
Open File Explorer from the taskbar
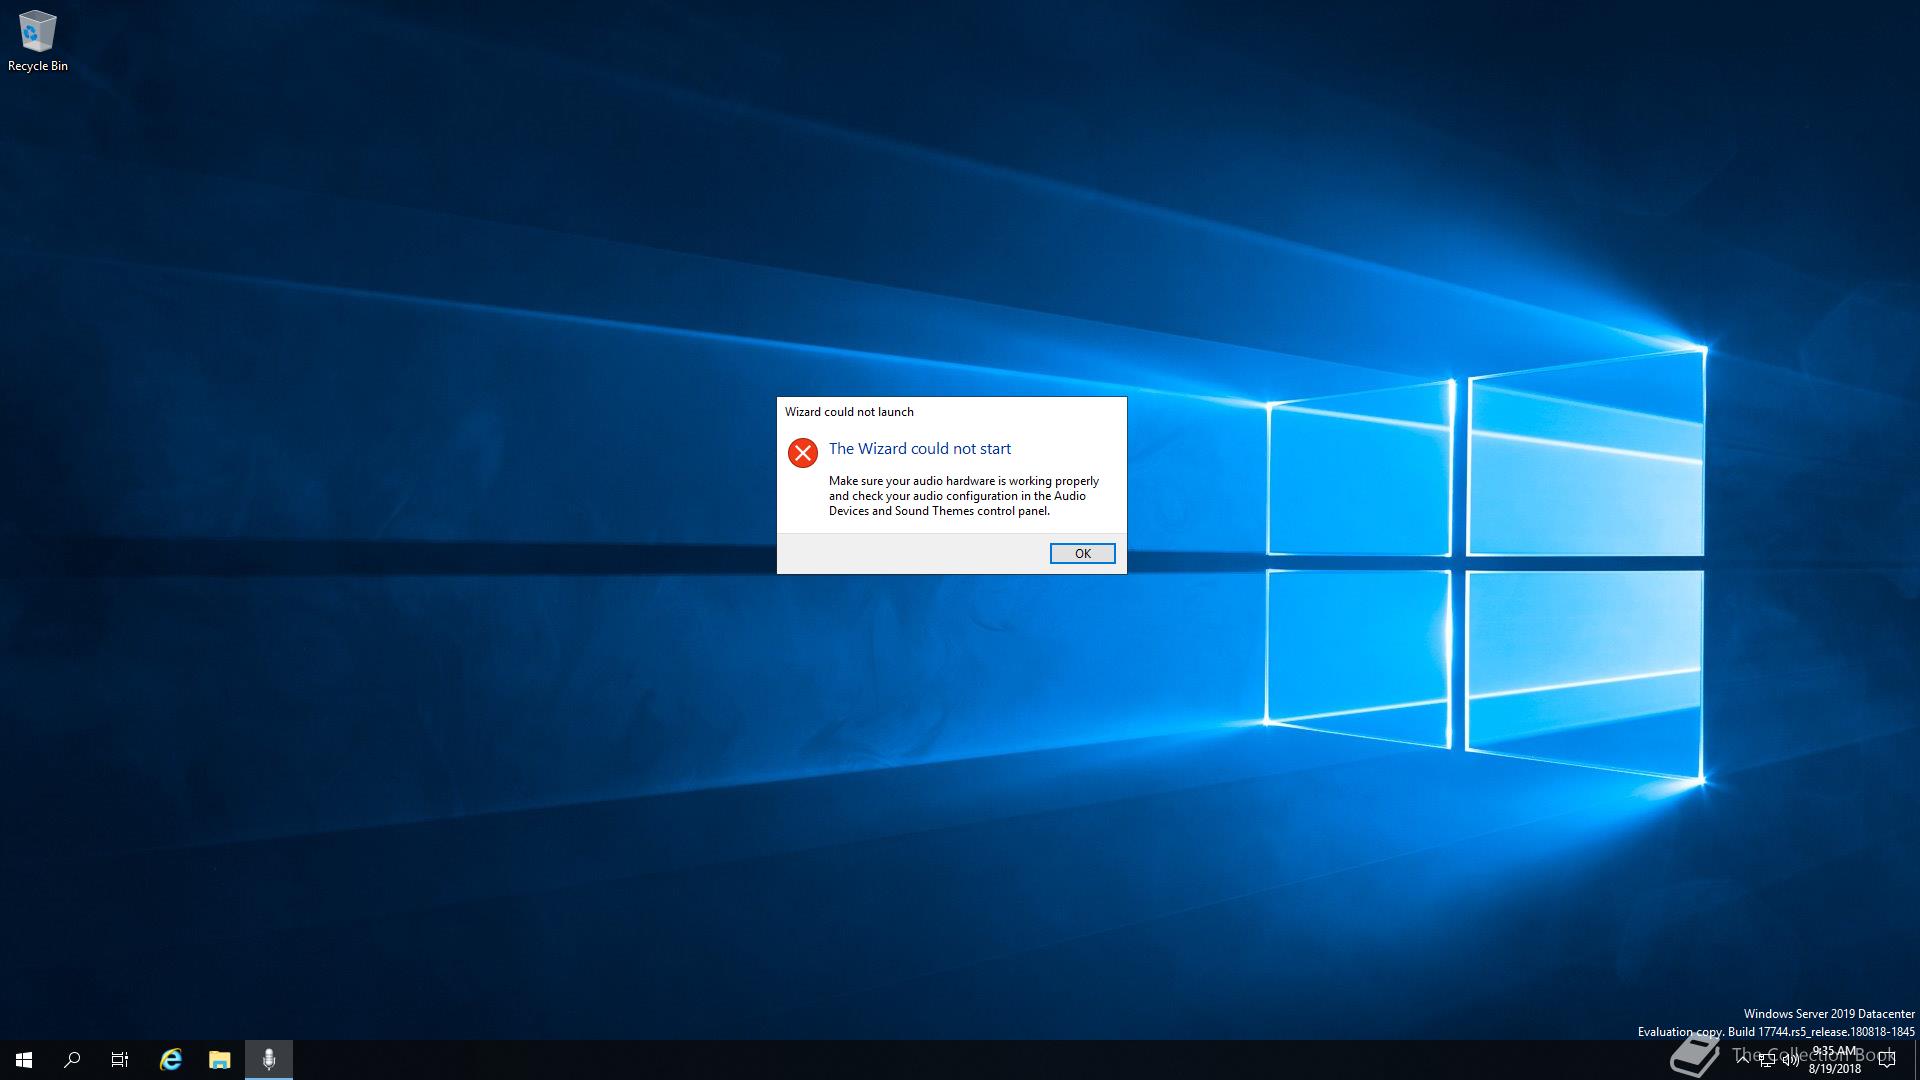click(219, 1060)
